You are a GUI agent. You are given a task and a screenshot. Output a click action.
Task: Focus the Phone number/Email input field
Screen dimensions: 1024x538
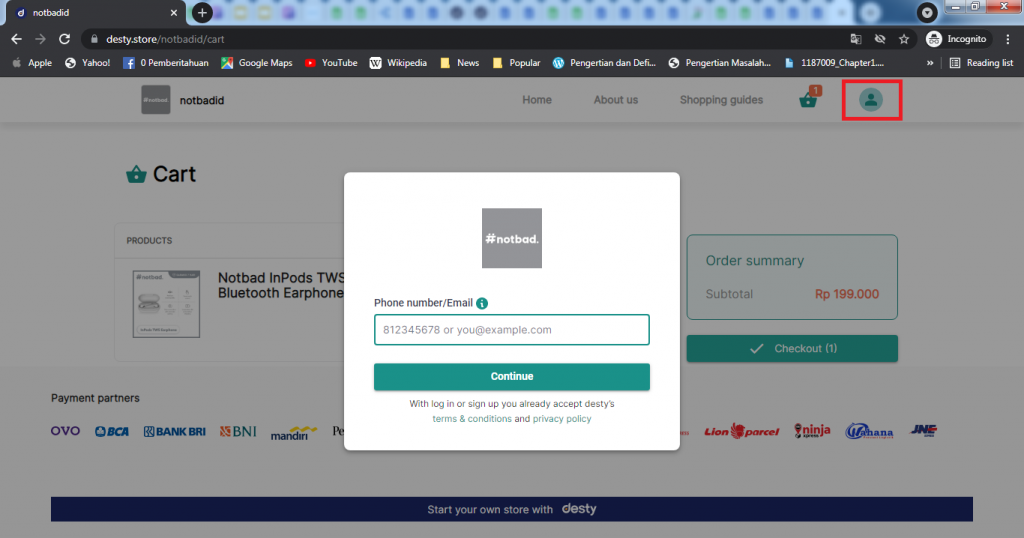(511, 330)
